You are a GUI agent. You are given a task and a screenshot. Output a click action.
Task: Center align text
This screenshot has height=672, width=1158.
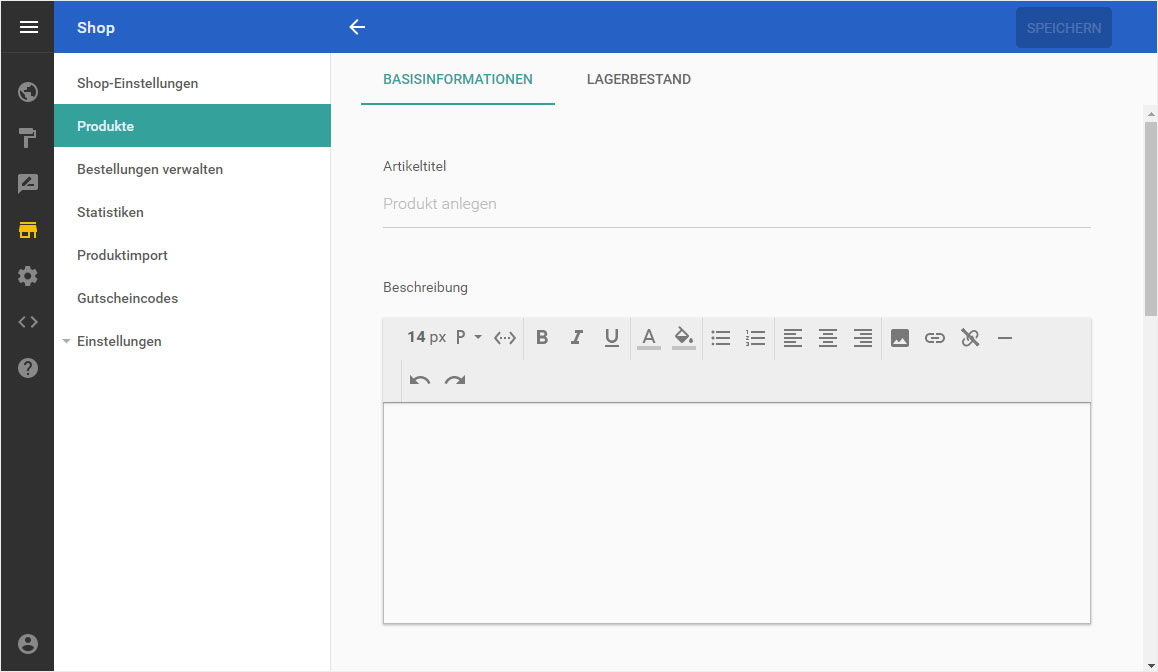(828, 338)
